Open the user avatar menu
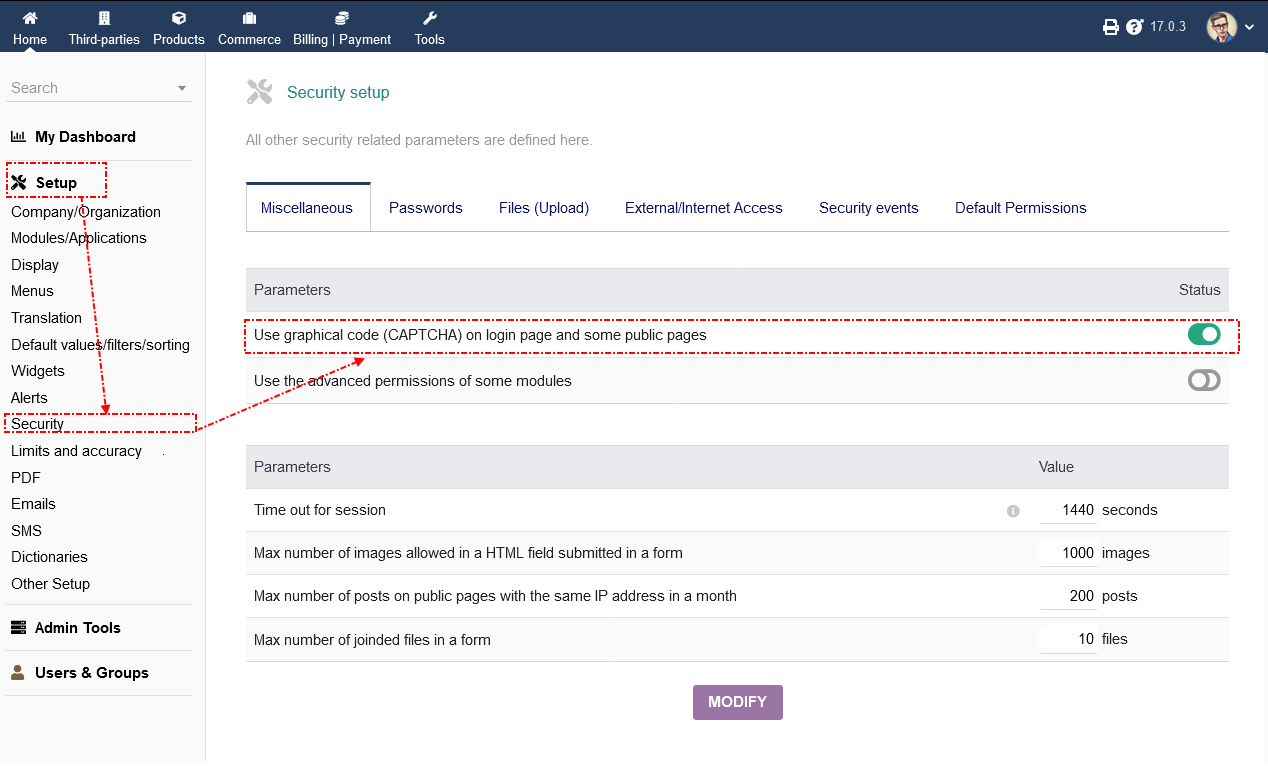The image size is (1268, 781). tap(1222, 27)
